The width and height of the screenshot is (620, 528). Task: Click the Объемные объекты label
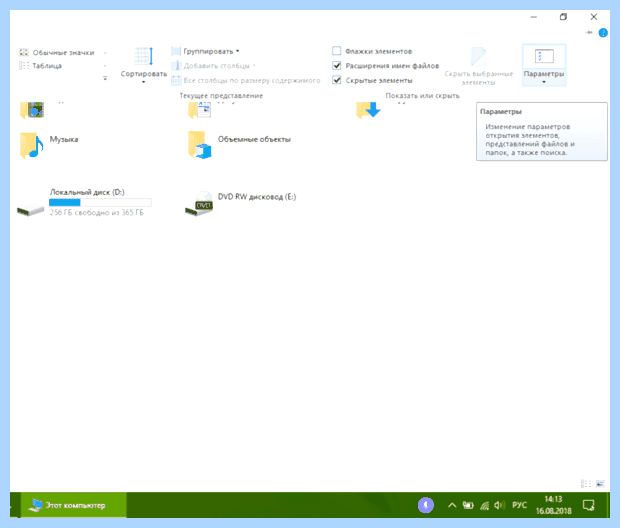click(254, 139)
